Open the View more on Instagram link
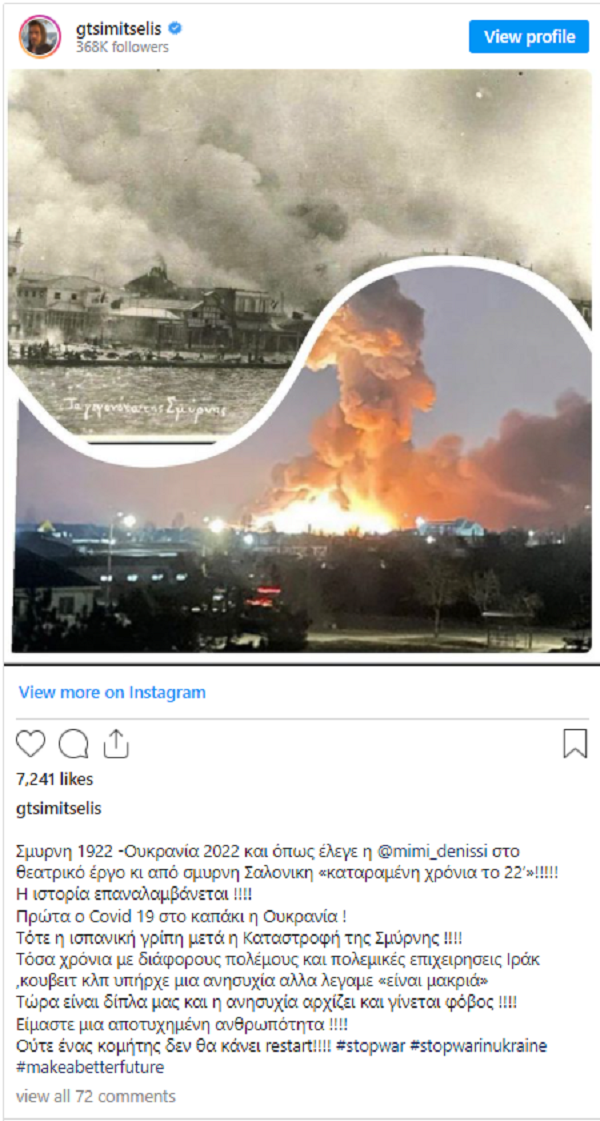This screenshot has width=600, height=1121. pyautogui.click(x=112, y=692)
